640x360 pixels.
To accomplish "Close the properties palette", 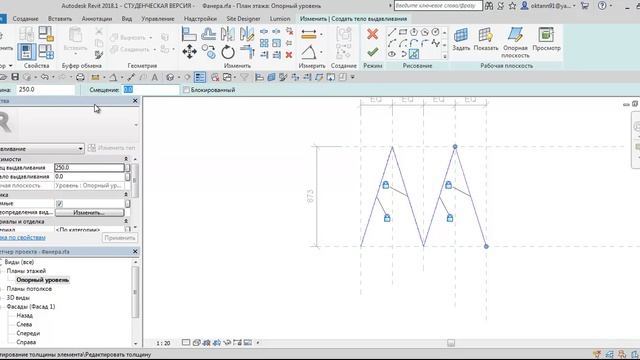I will [x=135, y=100].
